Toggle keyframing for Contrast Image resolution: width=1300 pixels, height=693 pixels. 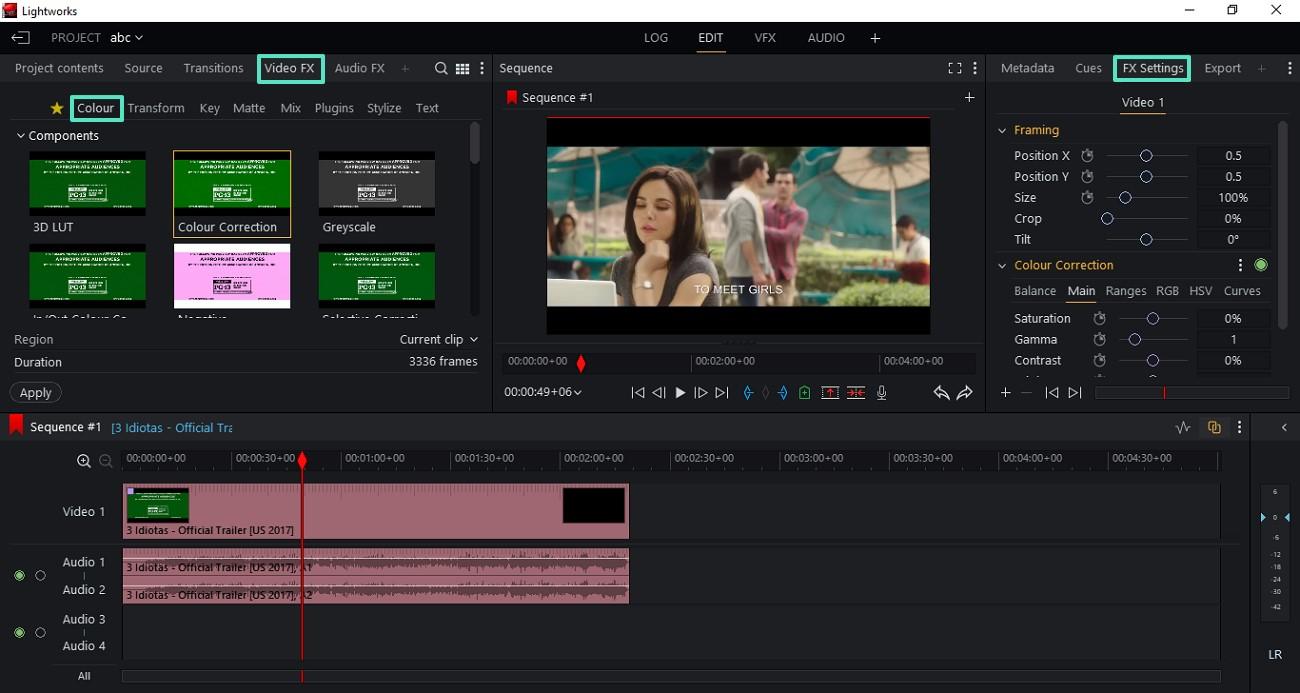pyautogui.click(x=1100, y=360)
